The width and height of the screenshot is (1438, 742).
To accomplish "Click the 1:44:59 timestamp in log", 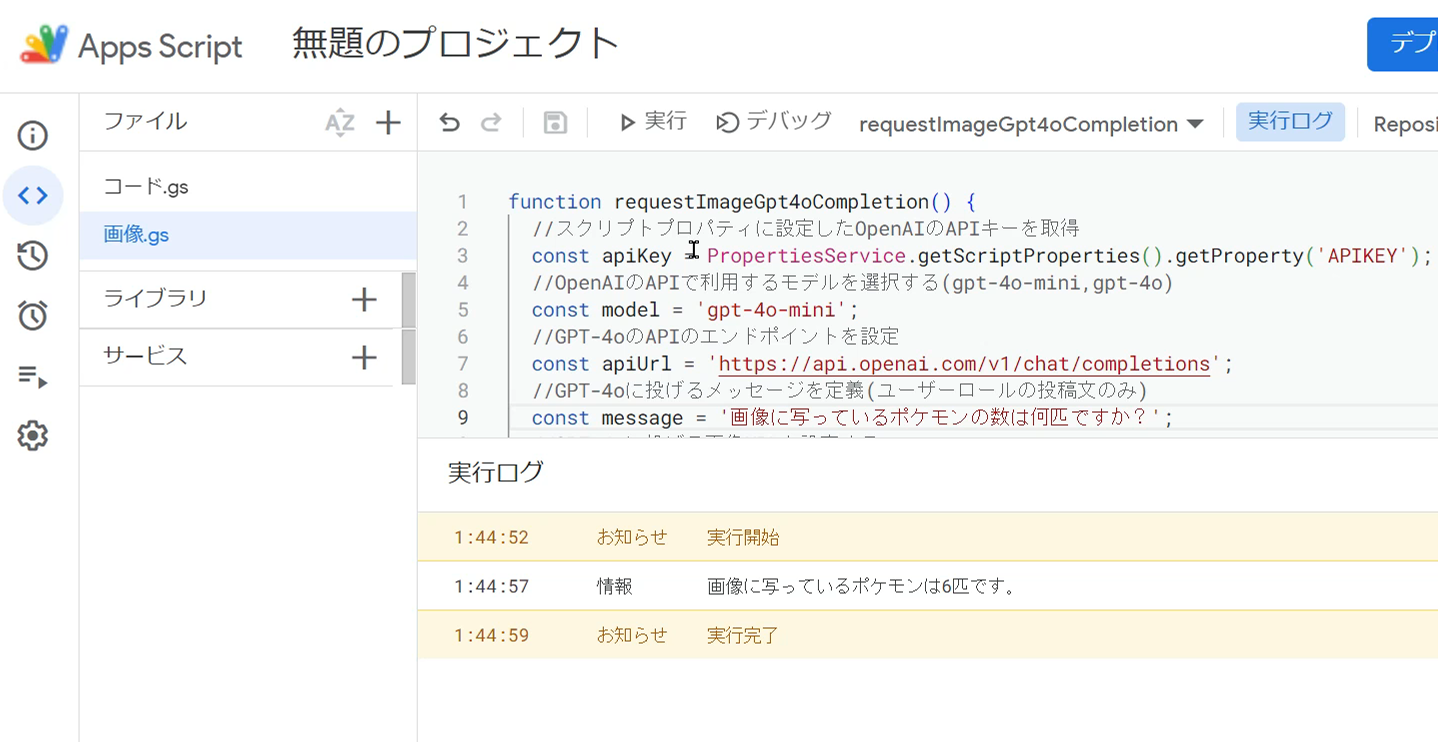I will [x=491, y=636].
